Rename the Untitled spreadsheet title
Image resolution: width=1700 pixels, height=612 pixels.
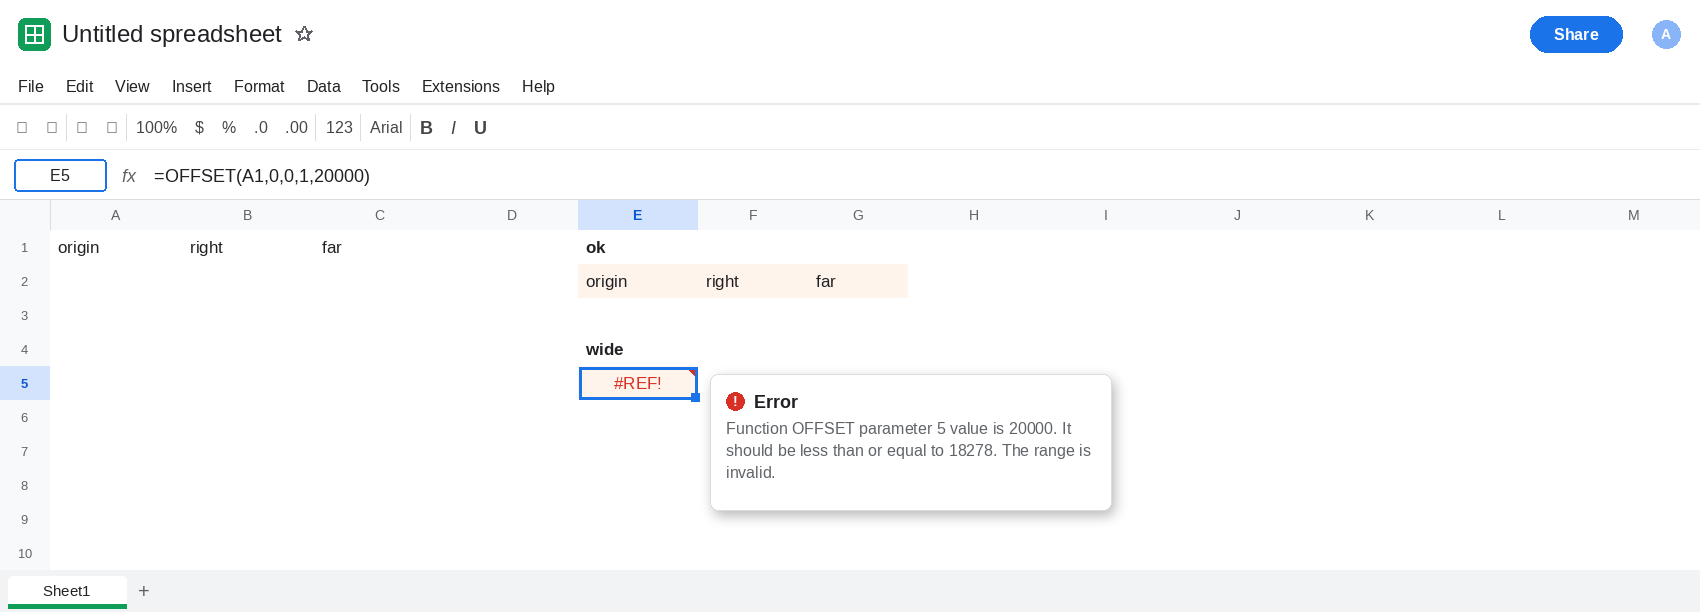coord(172,34)
